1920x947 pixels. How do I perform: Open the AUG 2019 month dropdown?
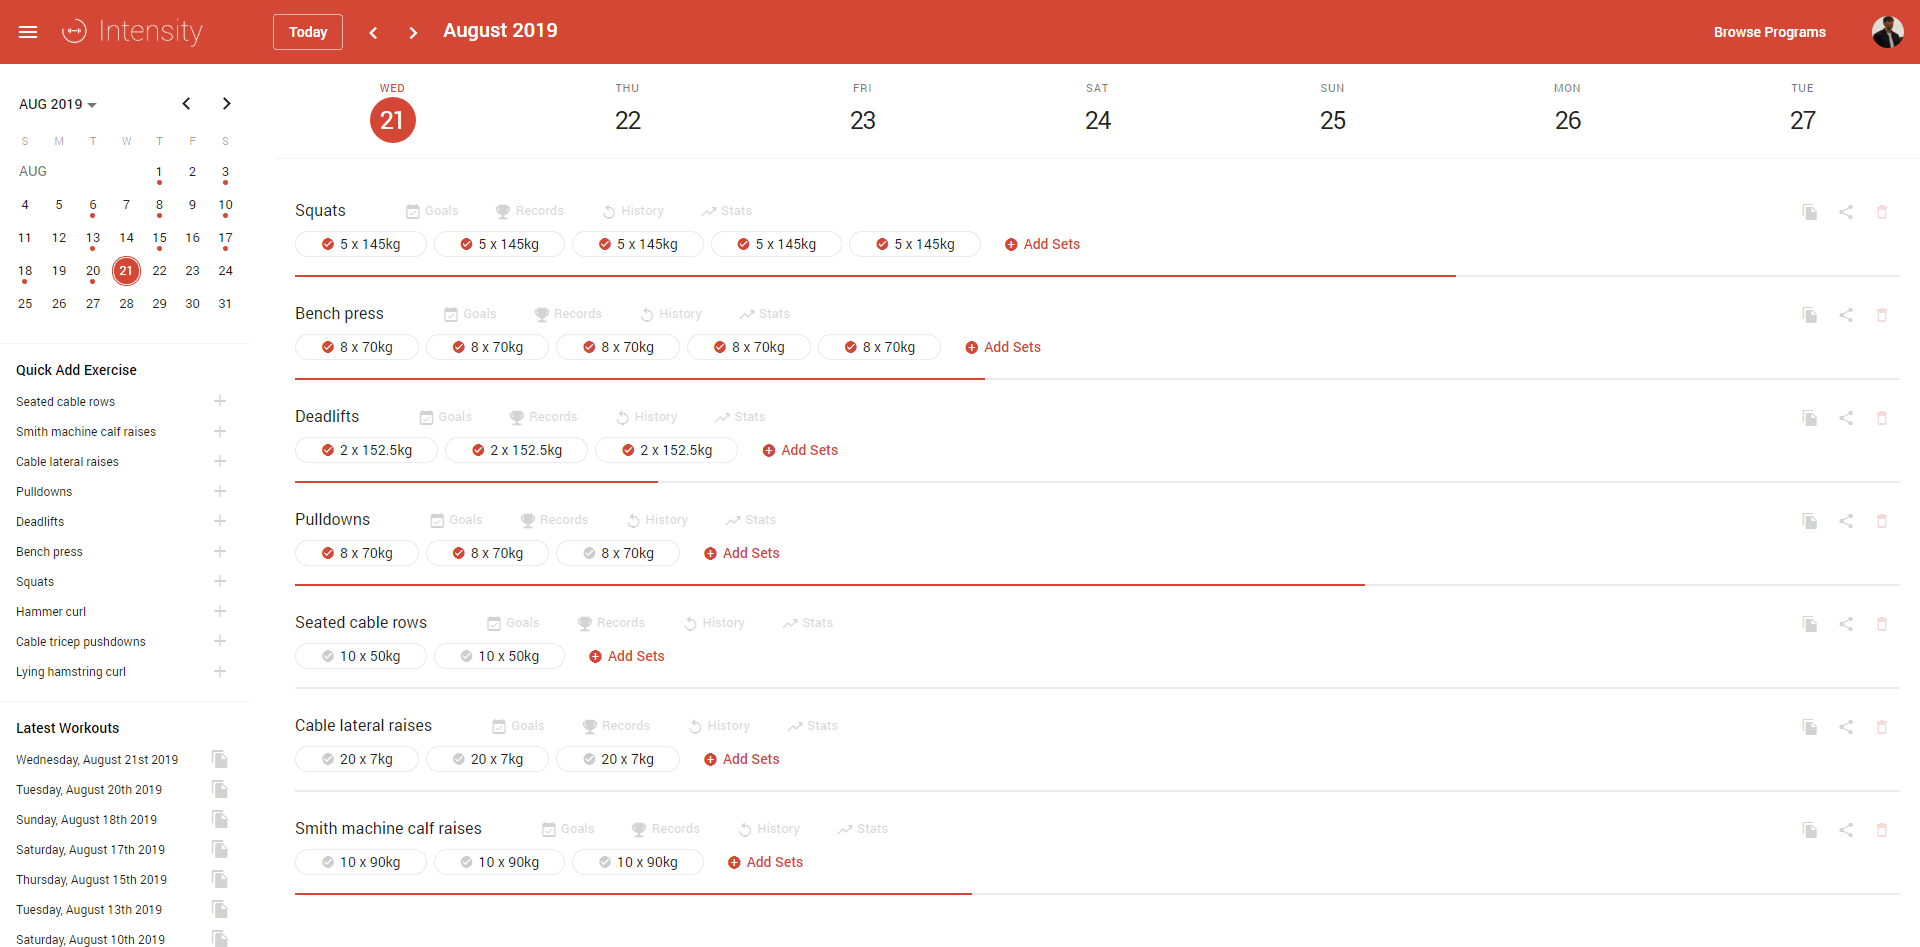coord(58,104)
